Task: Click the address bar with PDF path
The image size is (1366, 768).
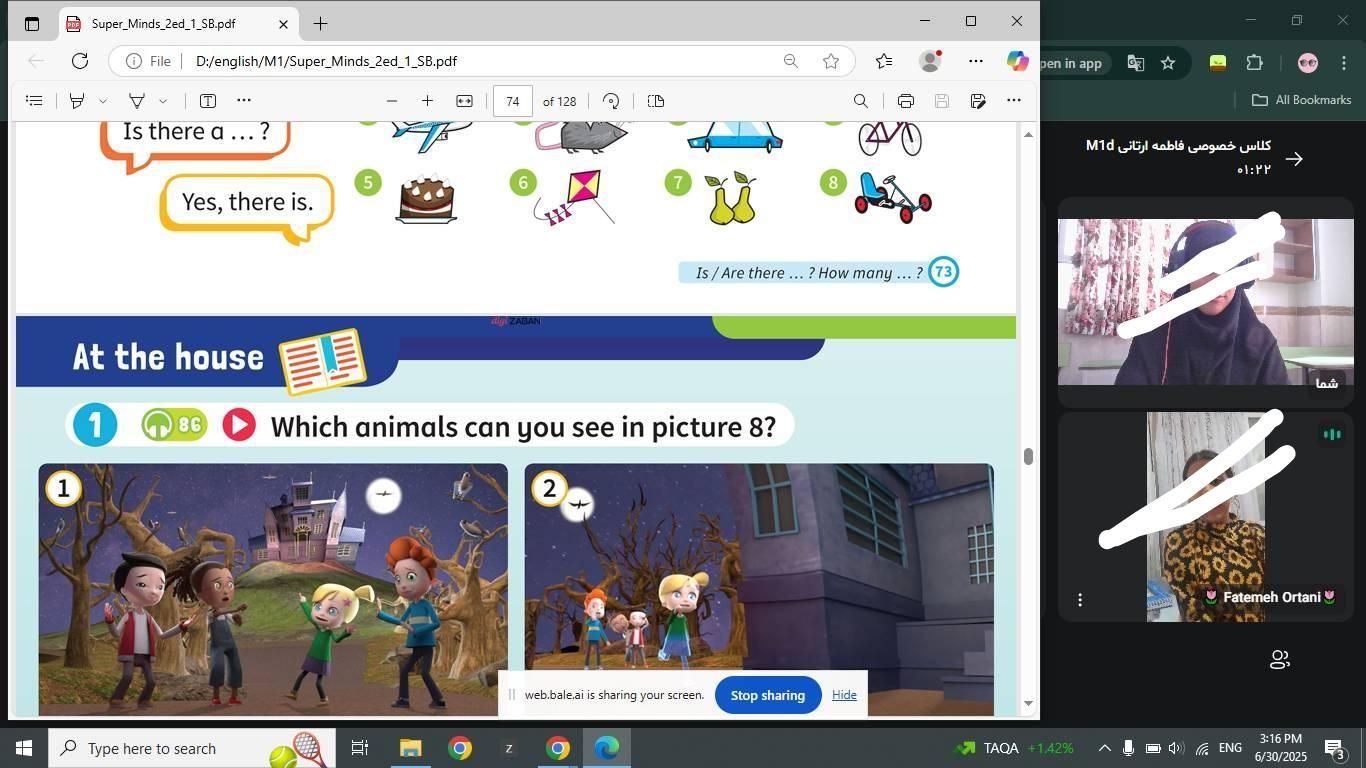Action: coord(480,61)
